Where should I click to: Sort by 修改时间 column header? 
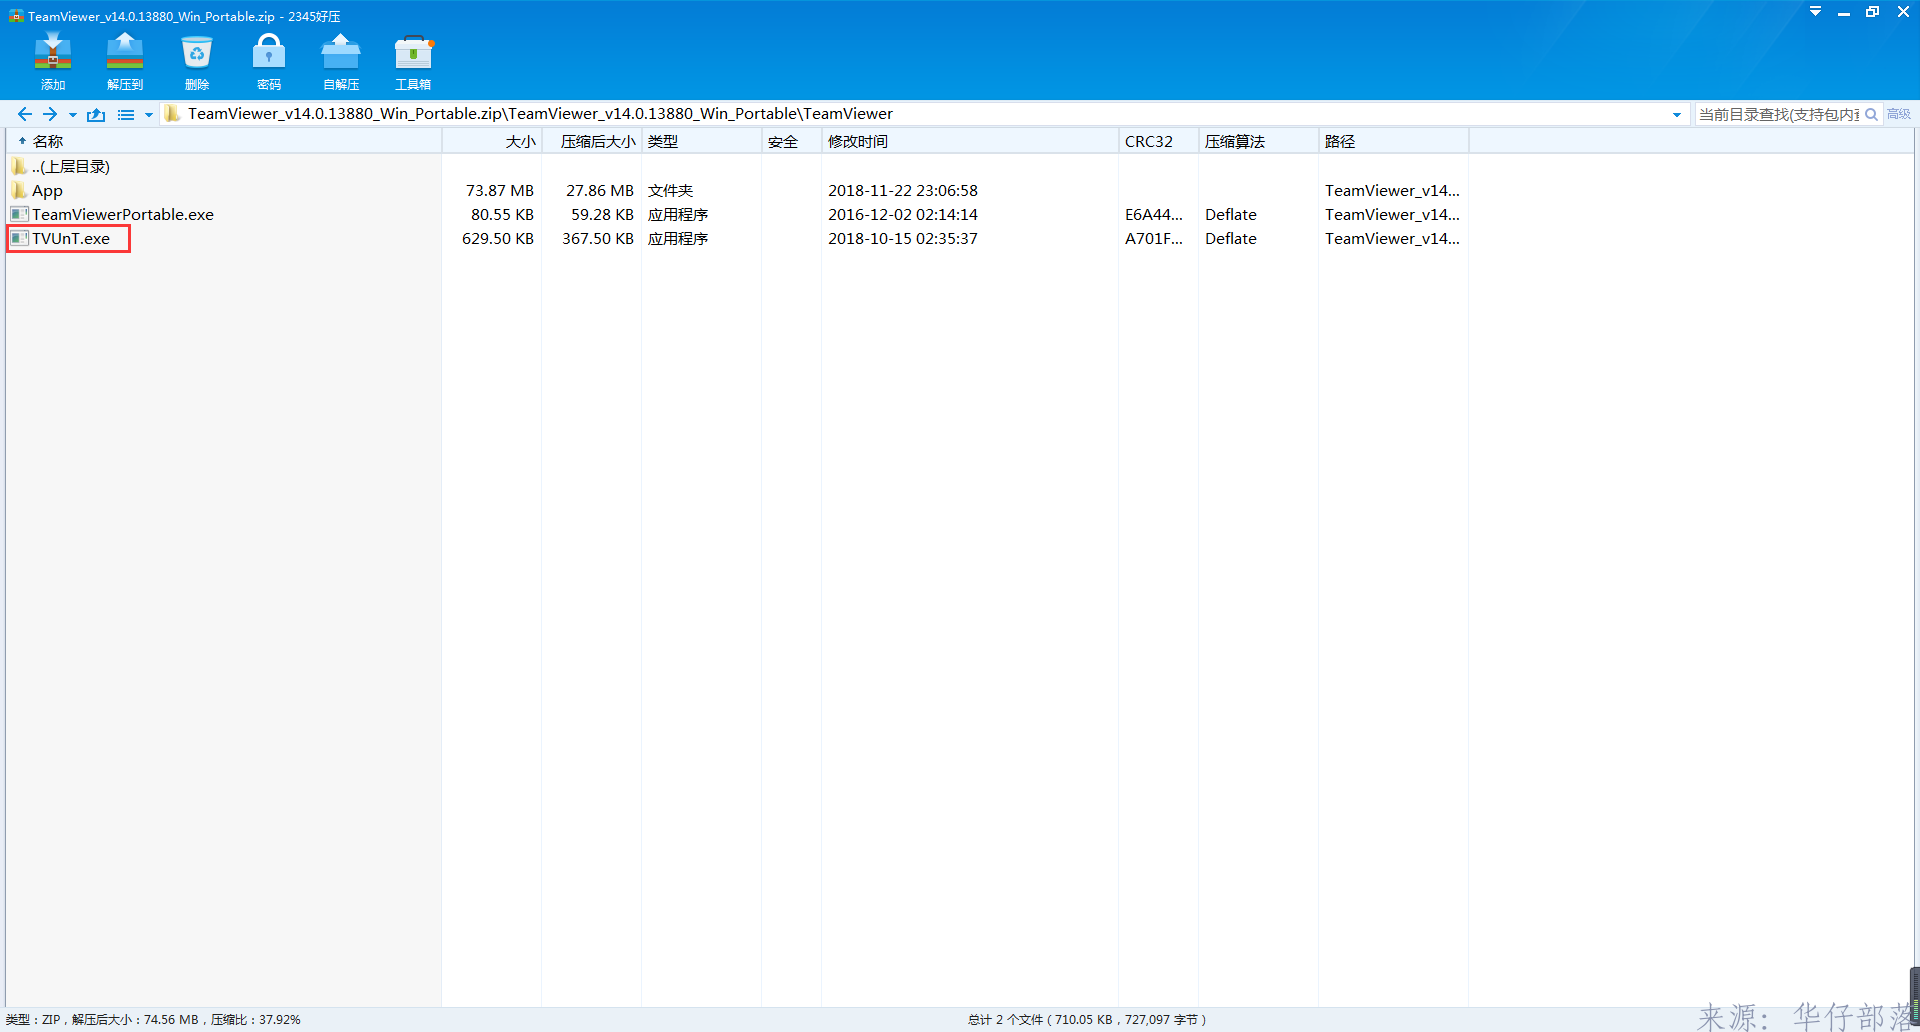pos(970,141)
